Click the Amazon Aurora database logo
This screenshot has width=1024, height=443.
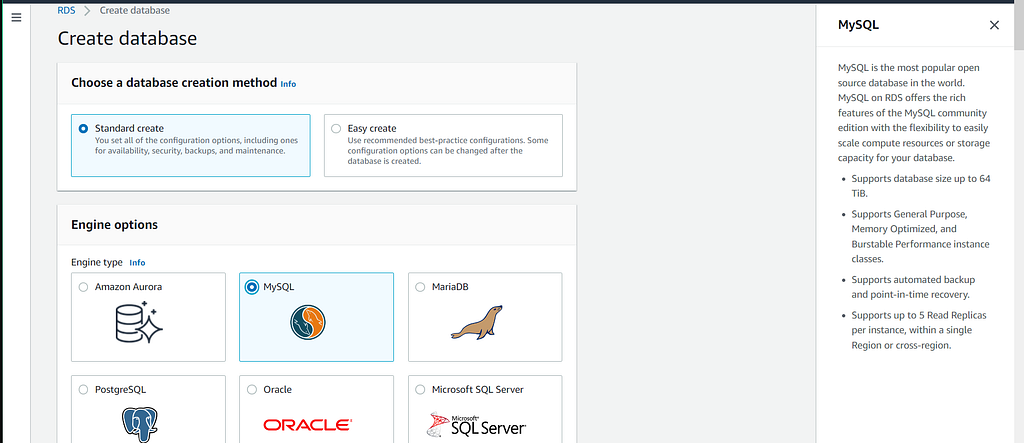coord(139,322)
